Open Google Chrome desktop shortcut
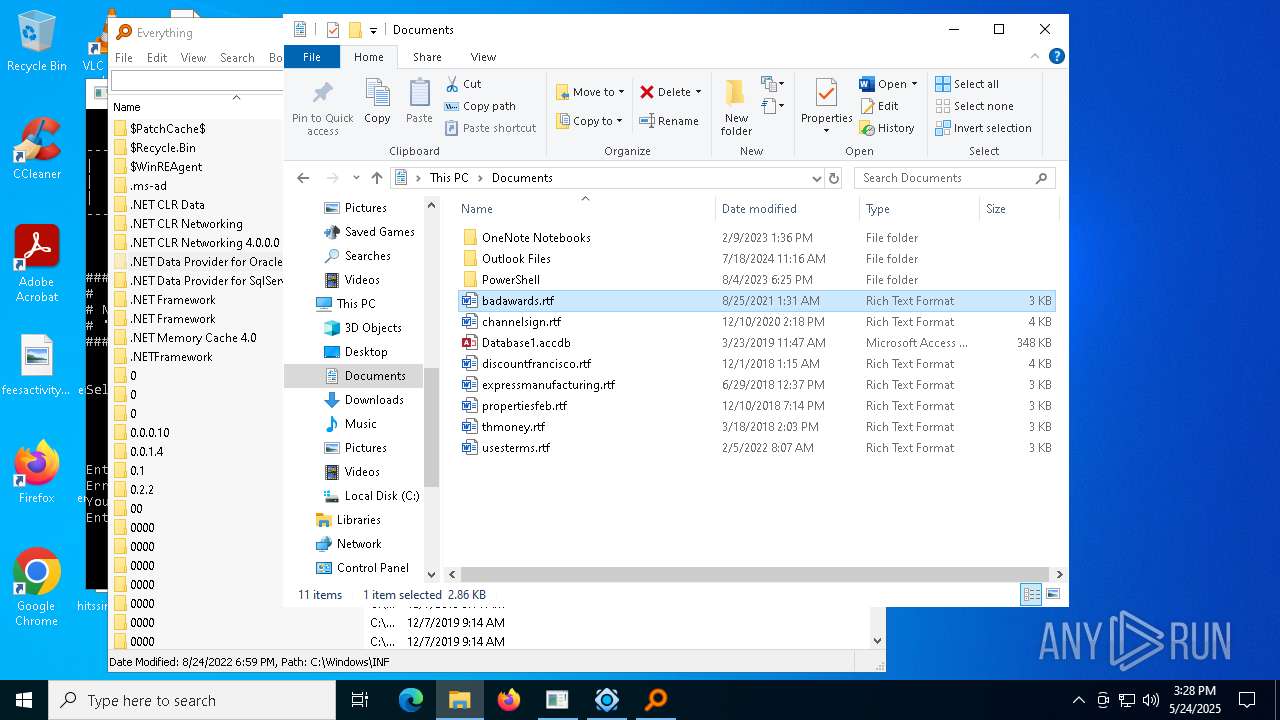Image resolution: width=1280 pixels, height=720 pixels. tap(37, 587)
